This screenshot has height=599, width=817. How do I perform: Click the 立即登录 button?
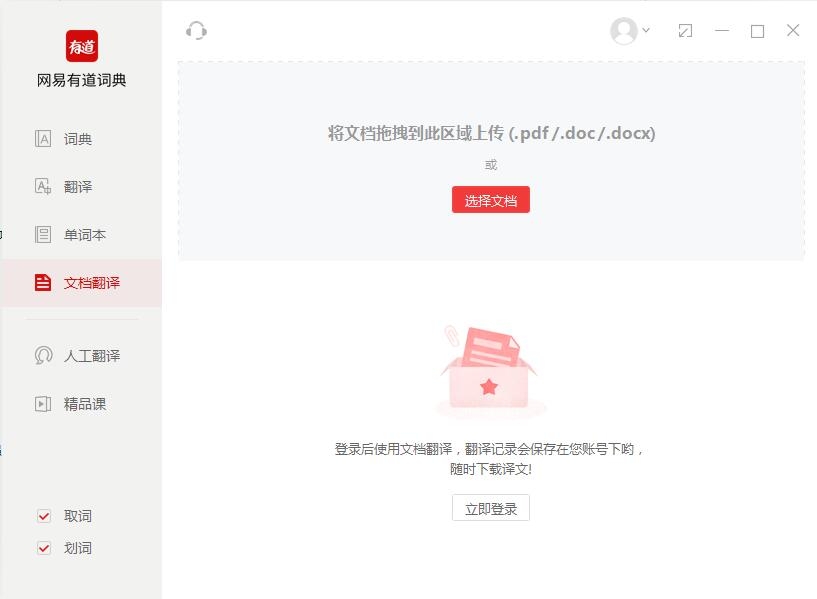coord(491,508)
